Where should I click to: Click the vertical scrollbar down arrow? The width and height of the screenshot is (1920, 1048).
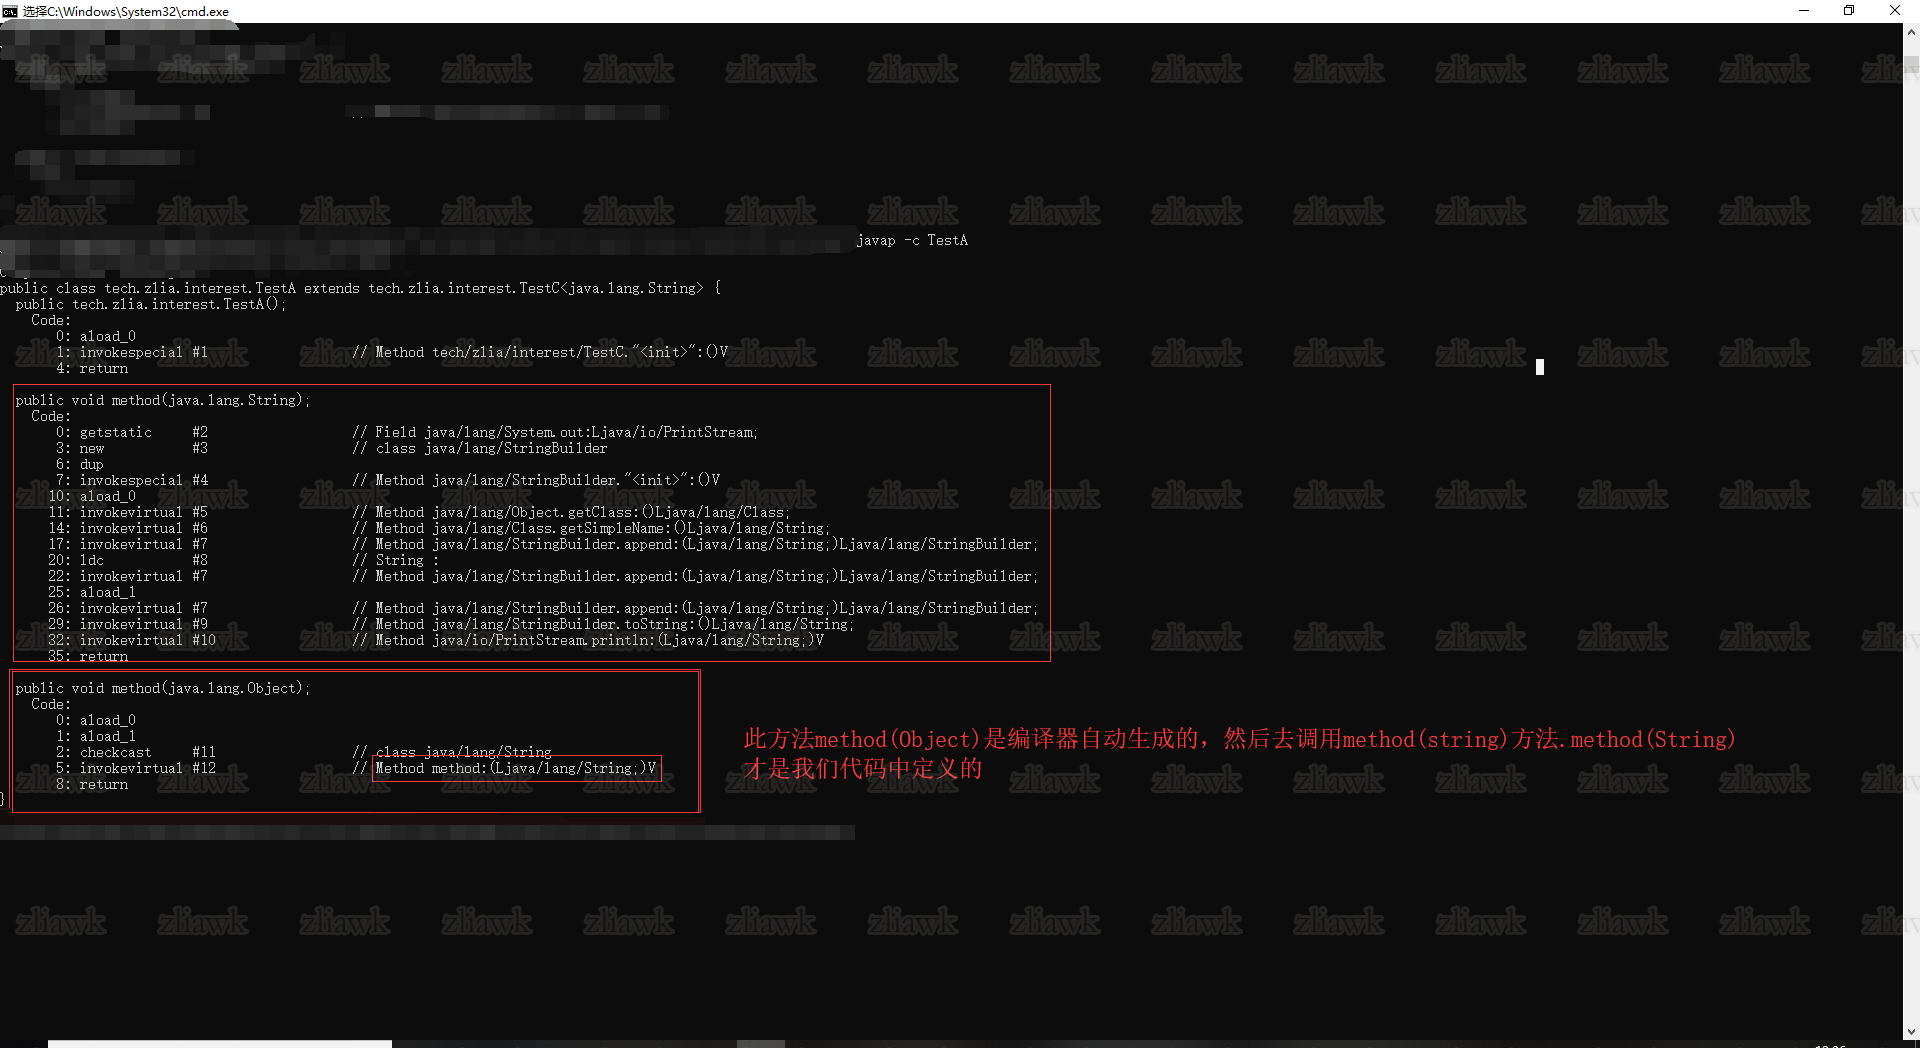pos(1911,1032)
